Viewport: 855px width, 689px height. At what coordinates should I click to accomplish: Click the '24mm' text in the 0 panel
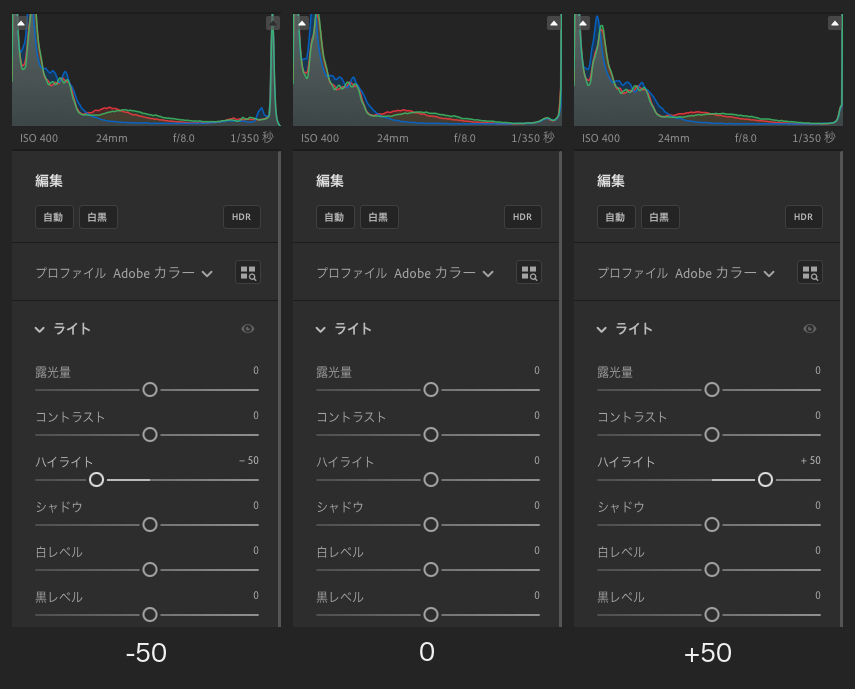coord(393,138)
